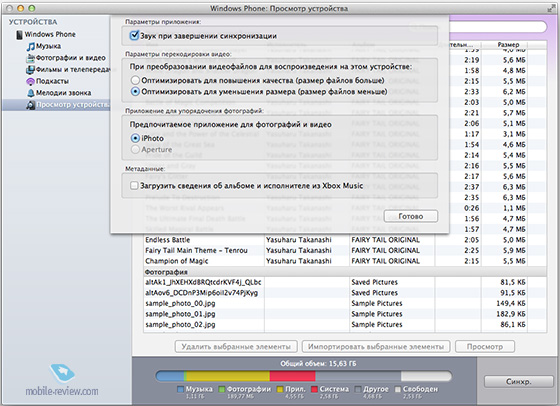Click Удалить выбранные элементы button

pos(236,346)
